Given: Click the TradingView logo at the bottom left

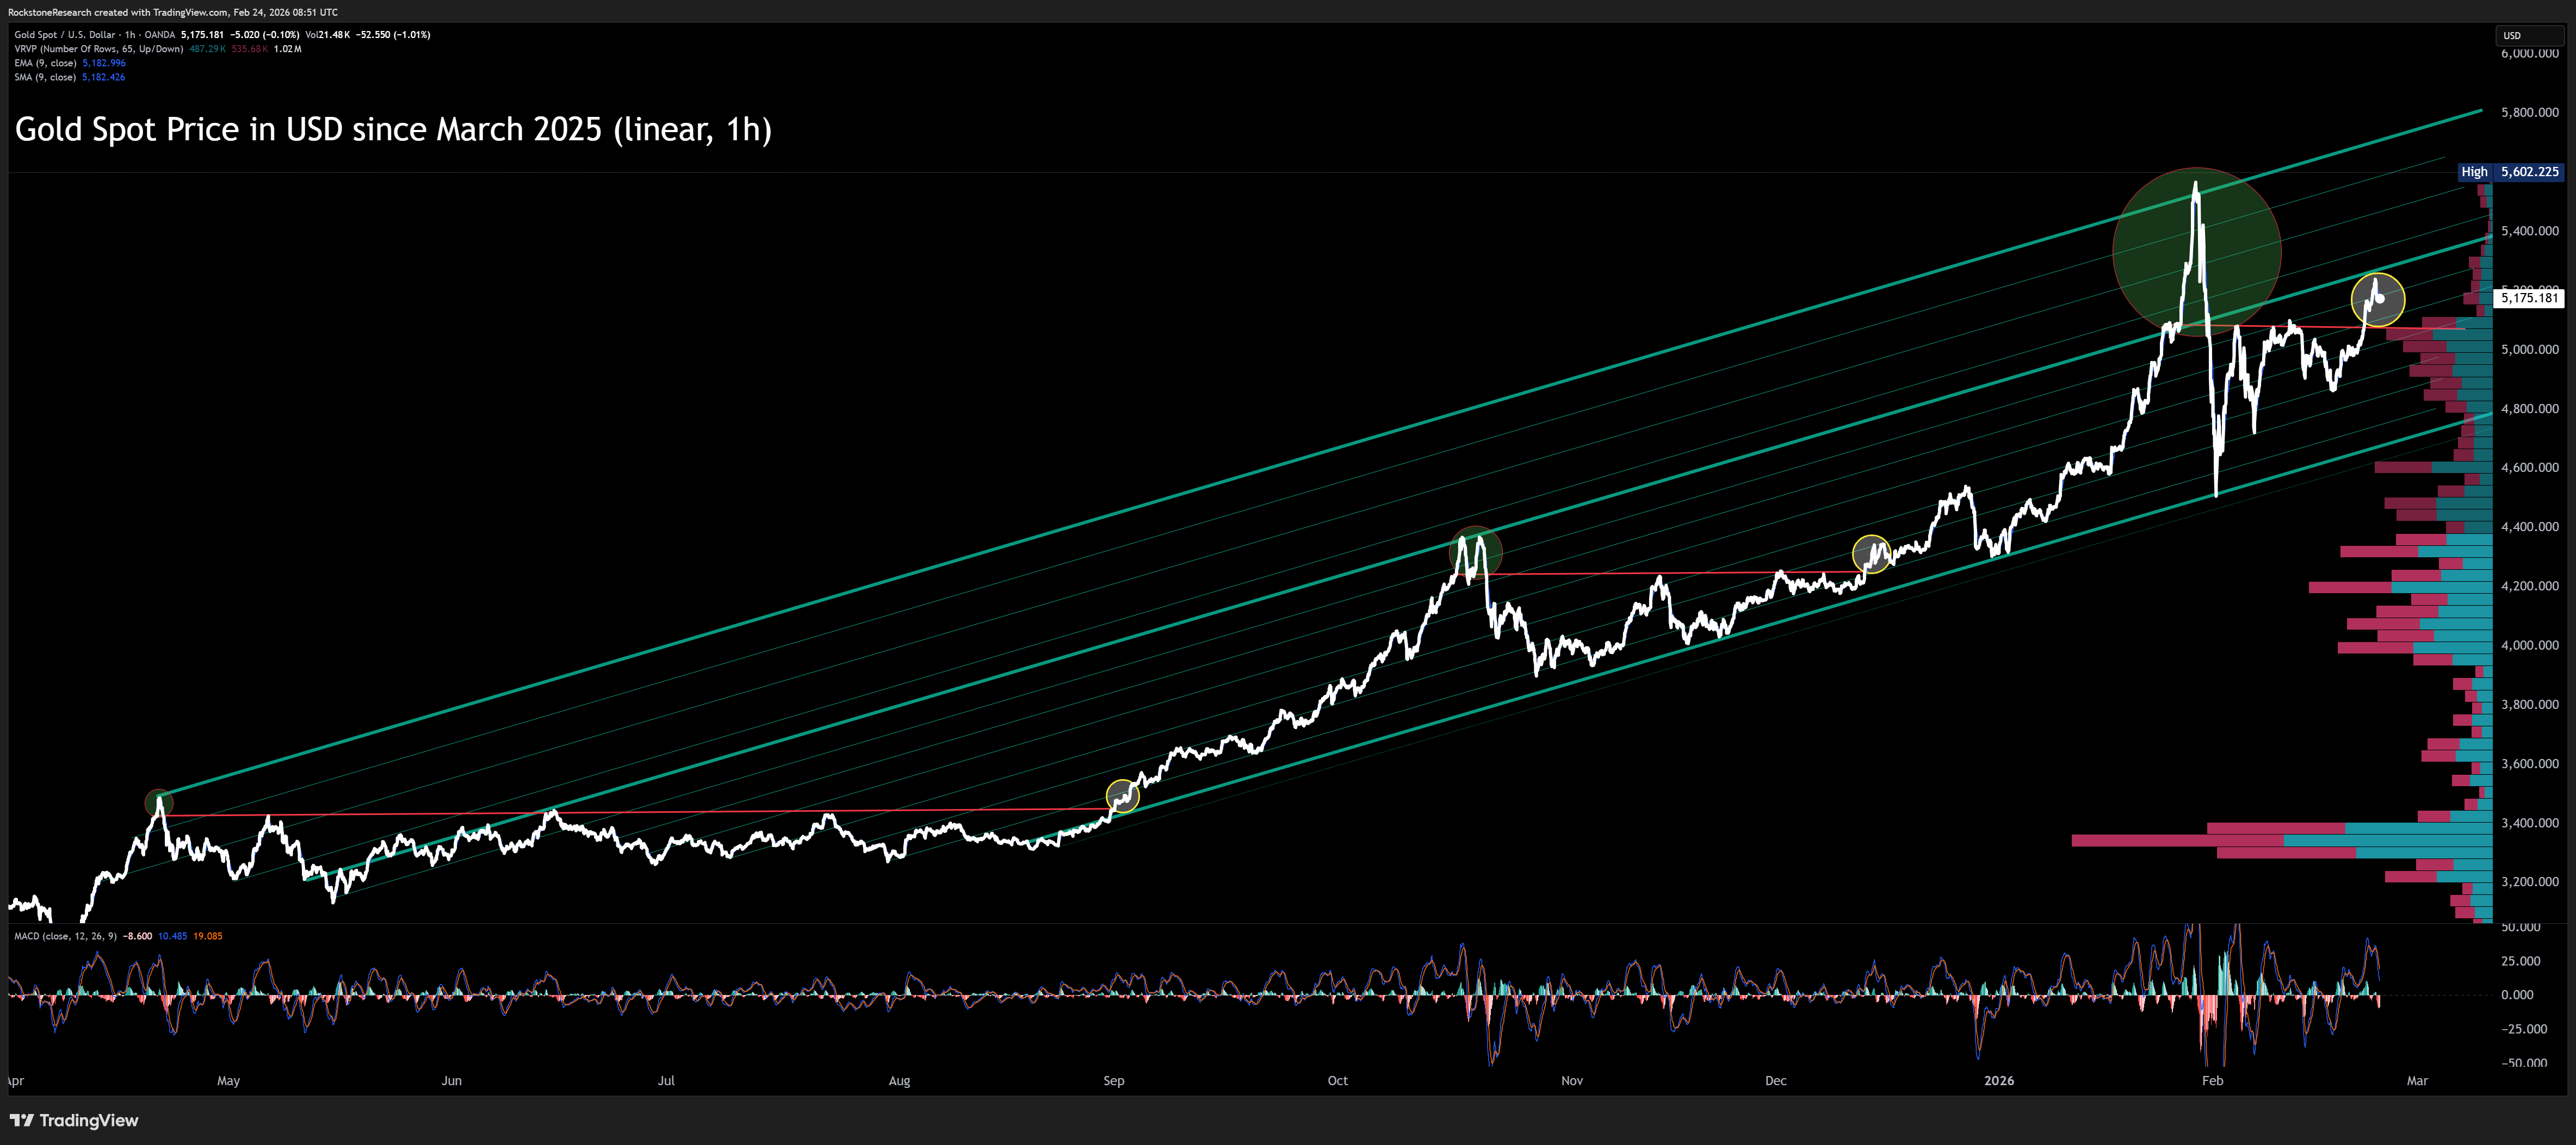Looking at the screenshot, I should click(x=74, y=1120).
